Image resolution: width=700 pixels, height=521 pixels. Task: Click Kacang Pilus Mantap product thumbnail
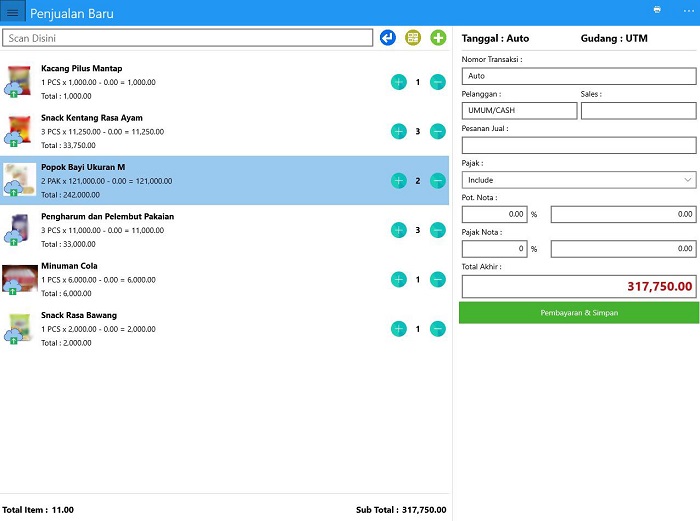pos(19,81)
